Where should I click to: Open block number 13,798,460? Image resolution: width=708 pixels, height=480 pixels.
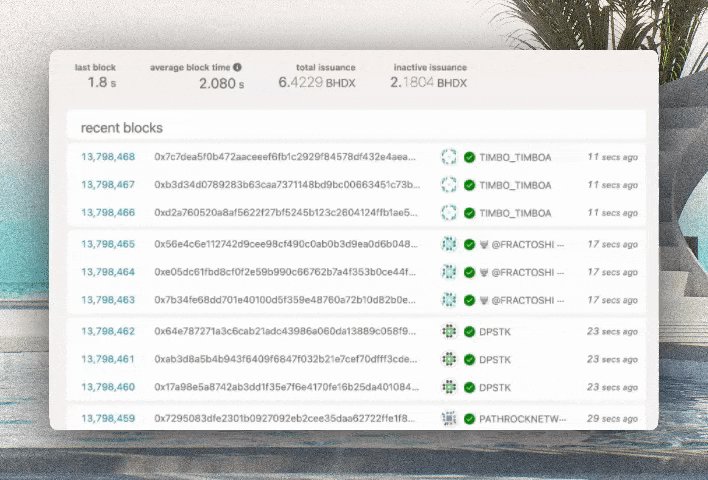(x=108, y=387)
